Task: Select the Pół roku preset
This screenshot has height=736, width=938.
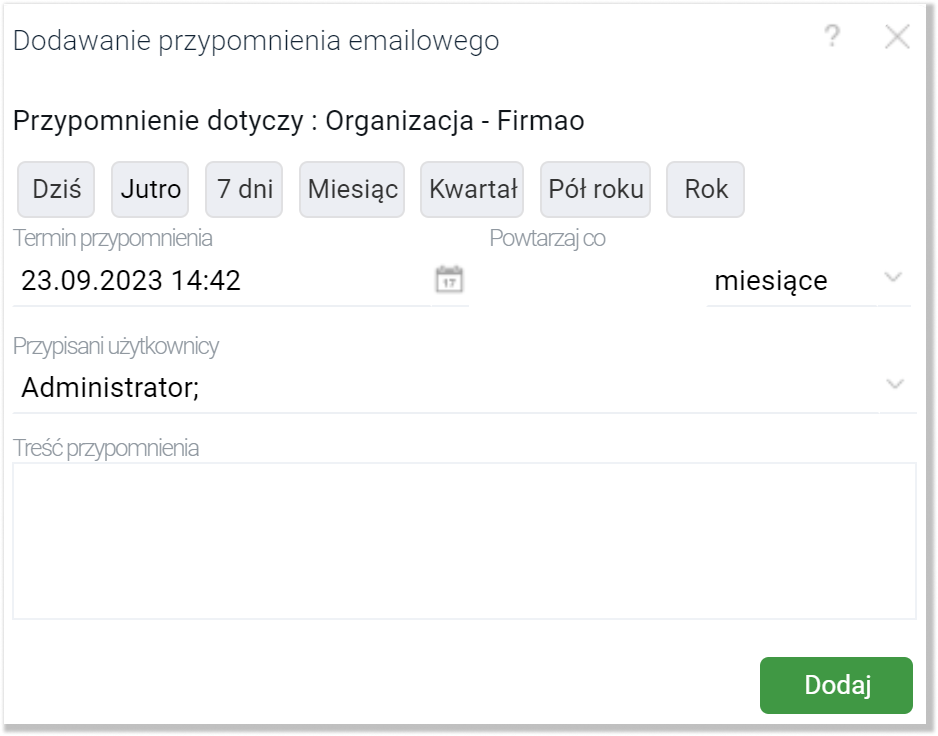Action: (596, 189)
